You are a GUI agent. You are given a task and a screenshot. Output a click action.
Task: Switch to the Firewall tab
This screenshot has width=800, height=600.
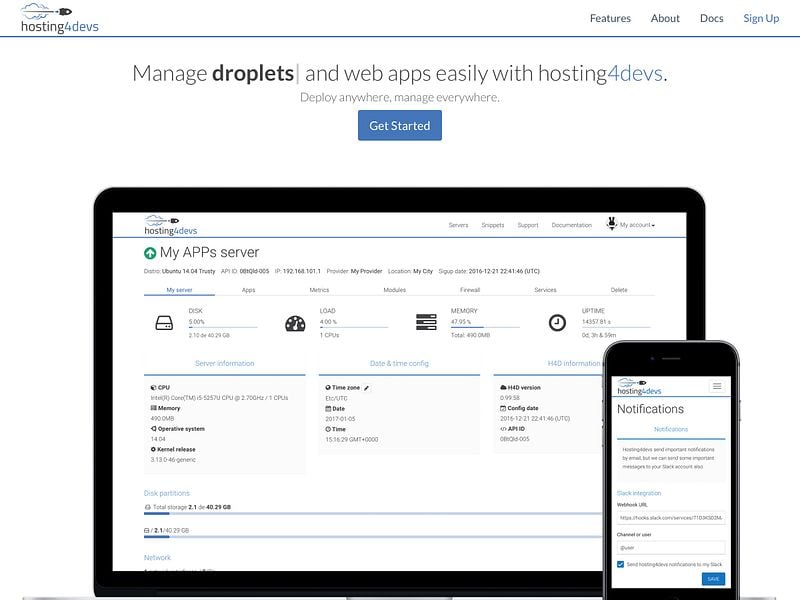(469, 290)
